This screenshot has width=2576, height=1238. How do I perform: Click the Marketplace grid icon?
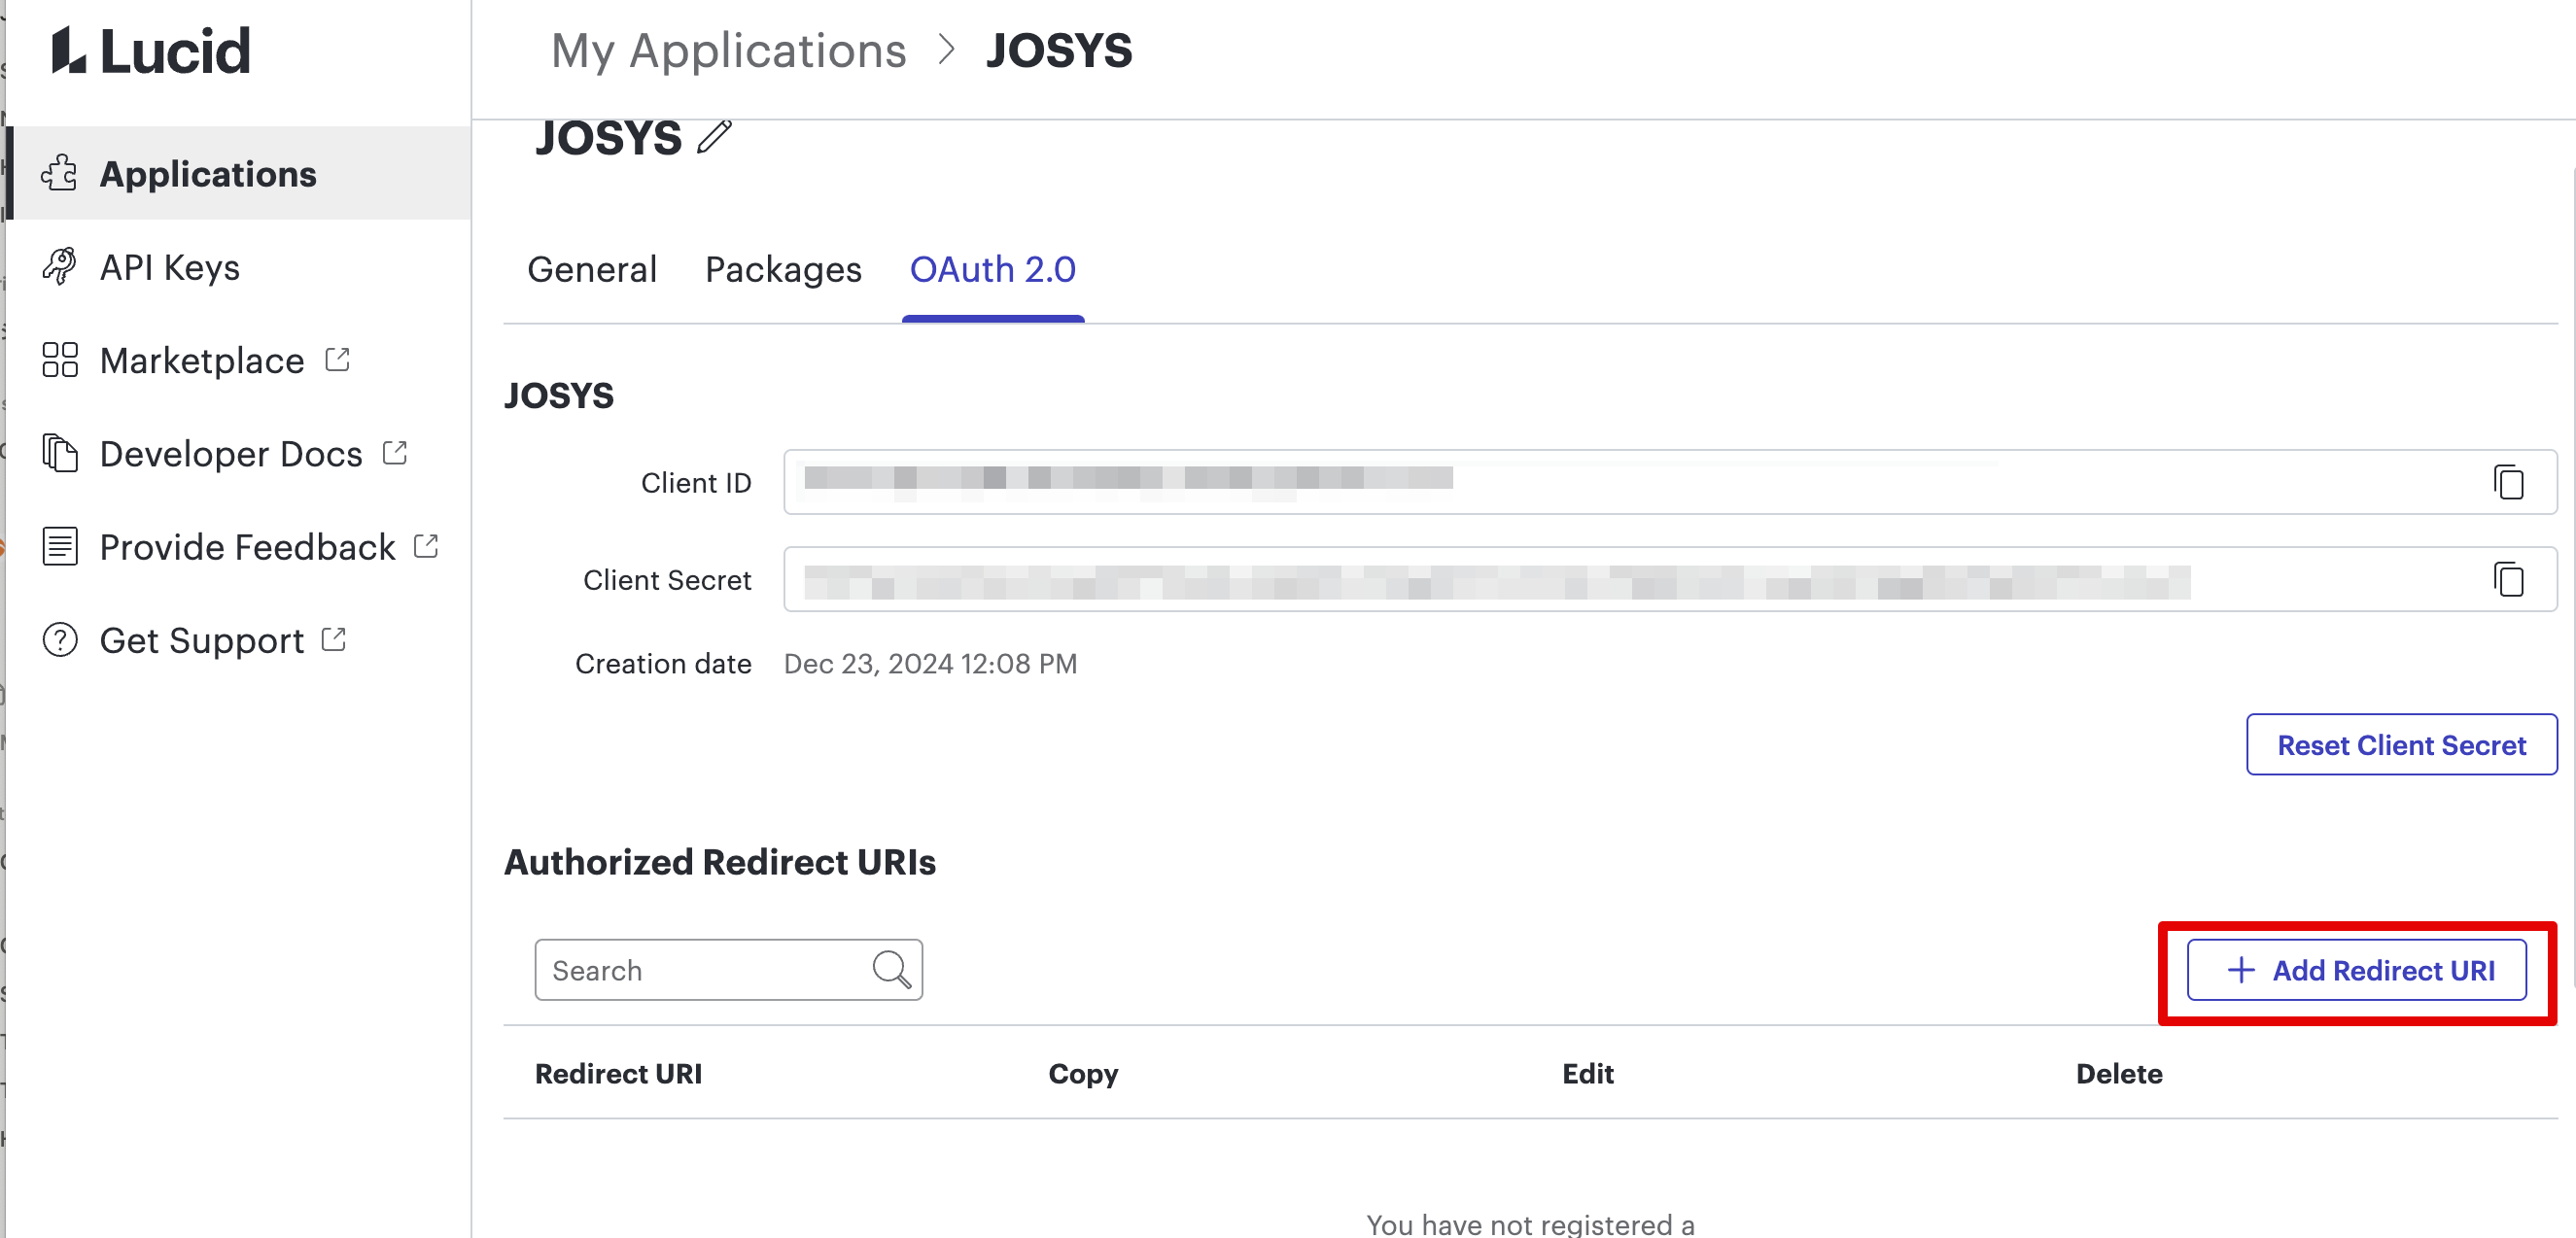pyautogui.click(x=60, y=360)
